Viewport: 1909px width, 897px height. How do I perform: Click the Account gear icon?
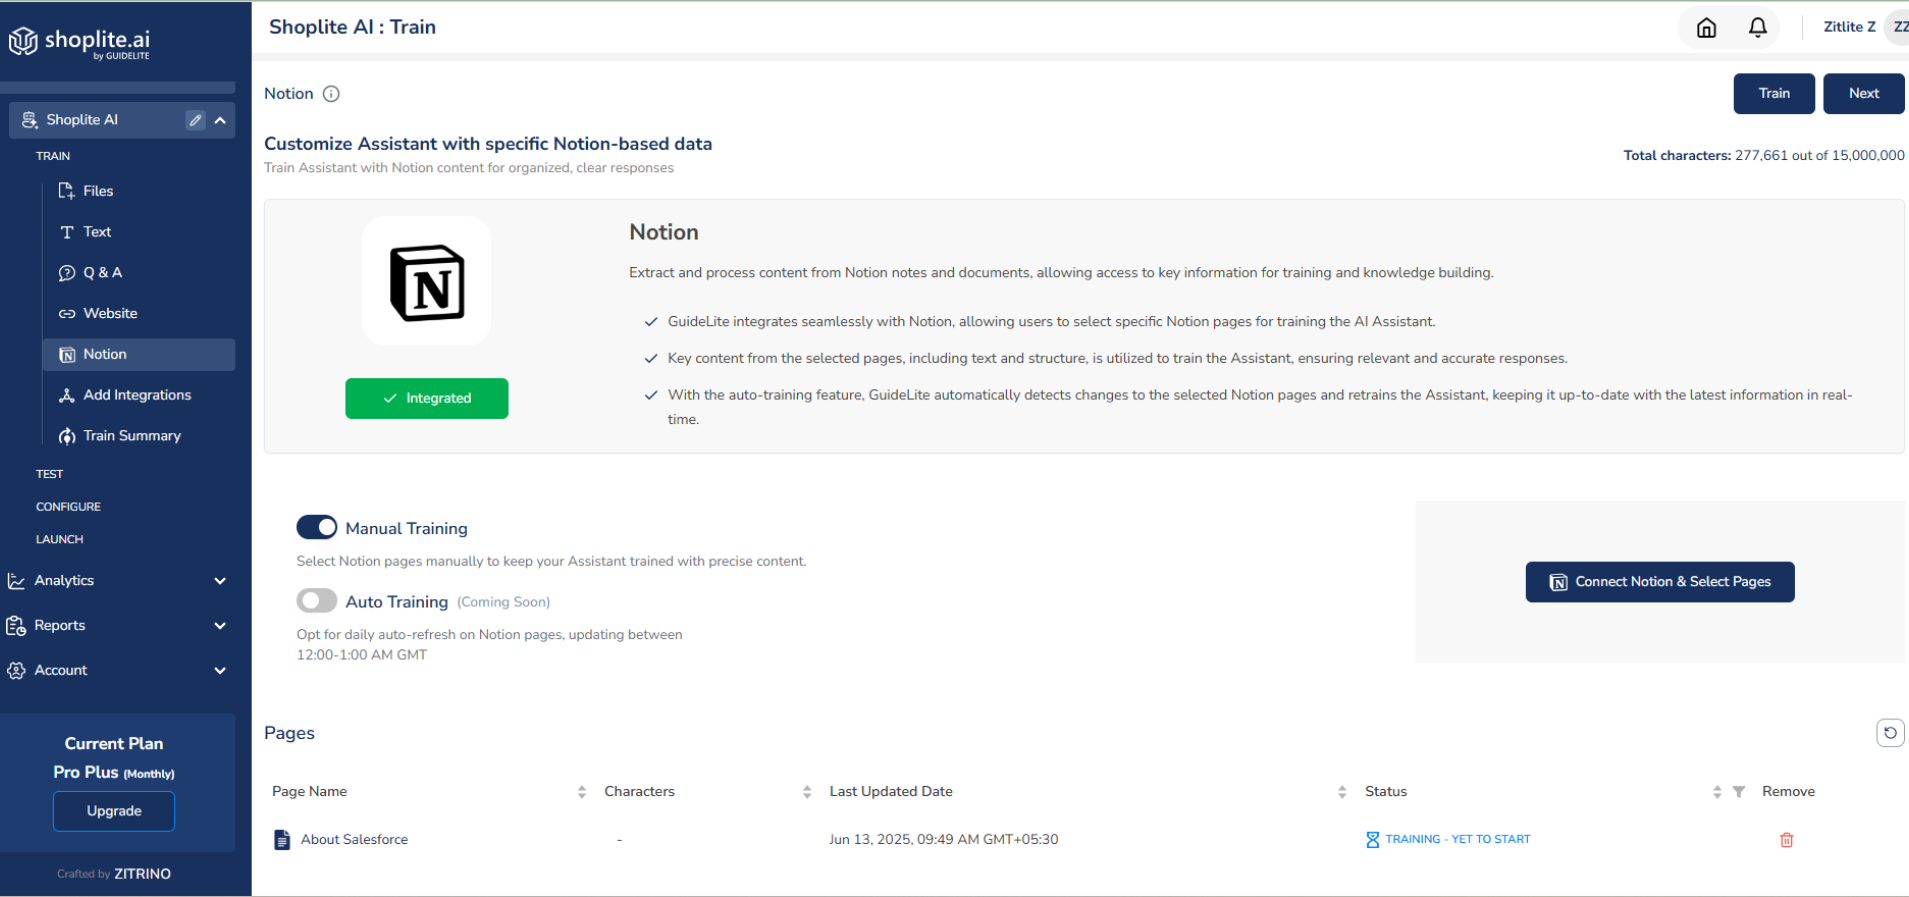pyautogui.click(x=16, y=671)
